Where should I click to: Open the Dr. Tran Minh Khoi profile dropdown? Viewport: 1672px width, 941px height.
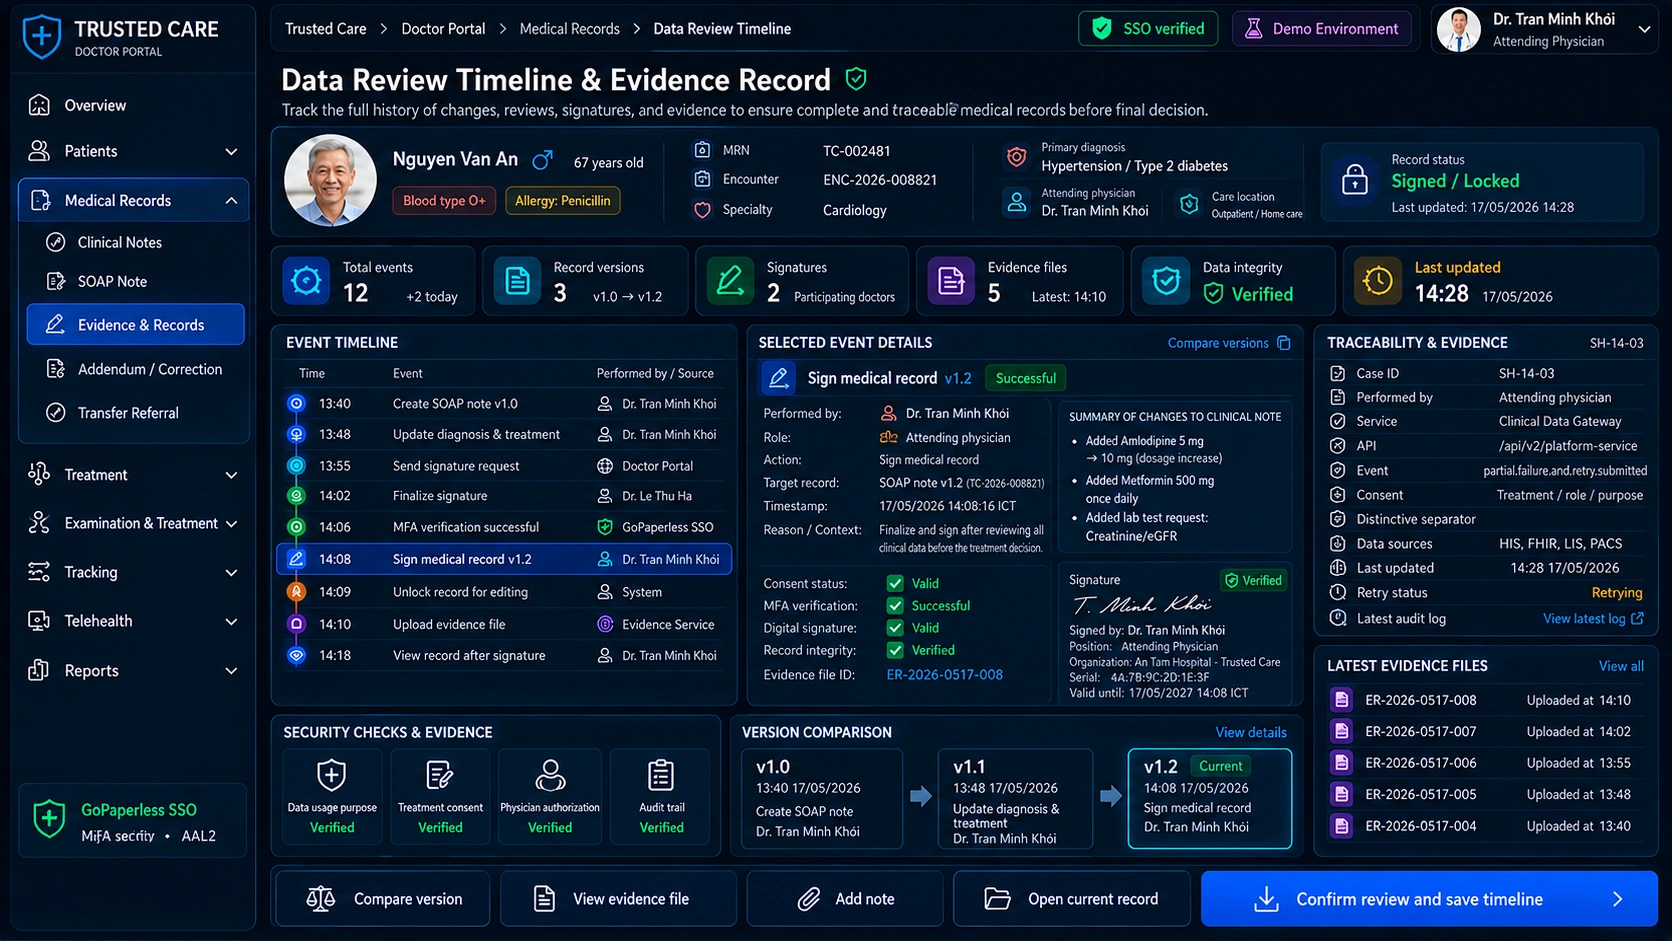pyautogui.click(x=1644, y=30)
